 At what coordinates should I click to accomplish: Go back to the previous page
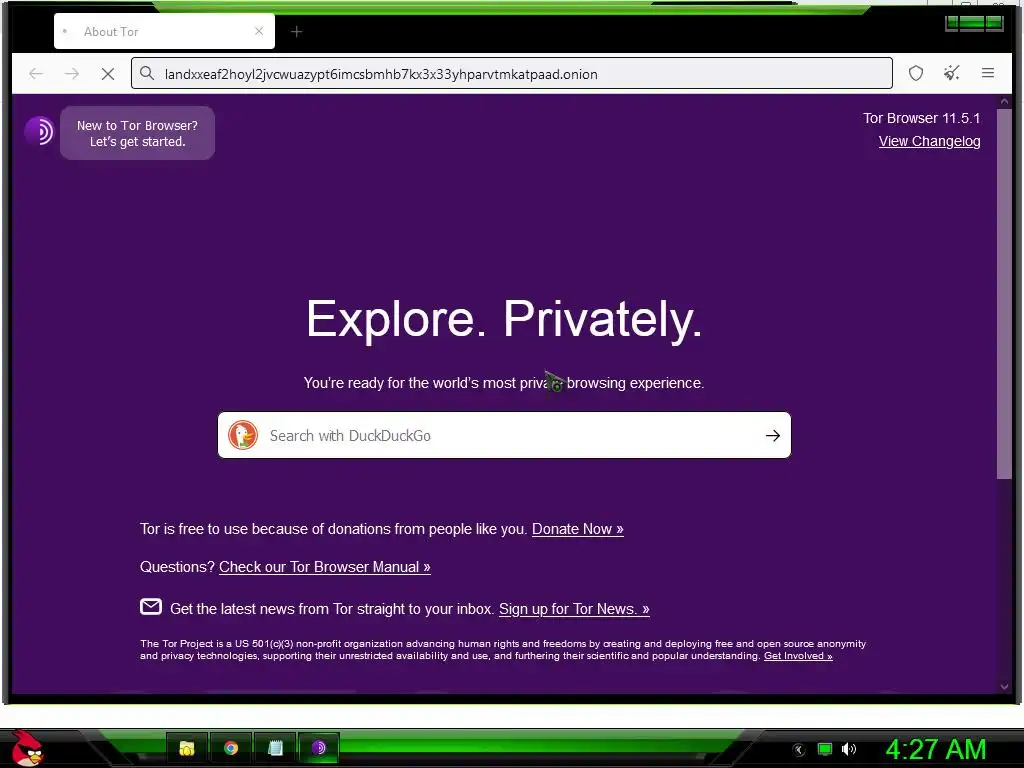tap(36, 74)
